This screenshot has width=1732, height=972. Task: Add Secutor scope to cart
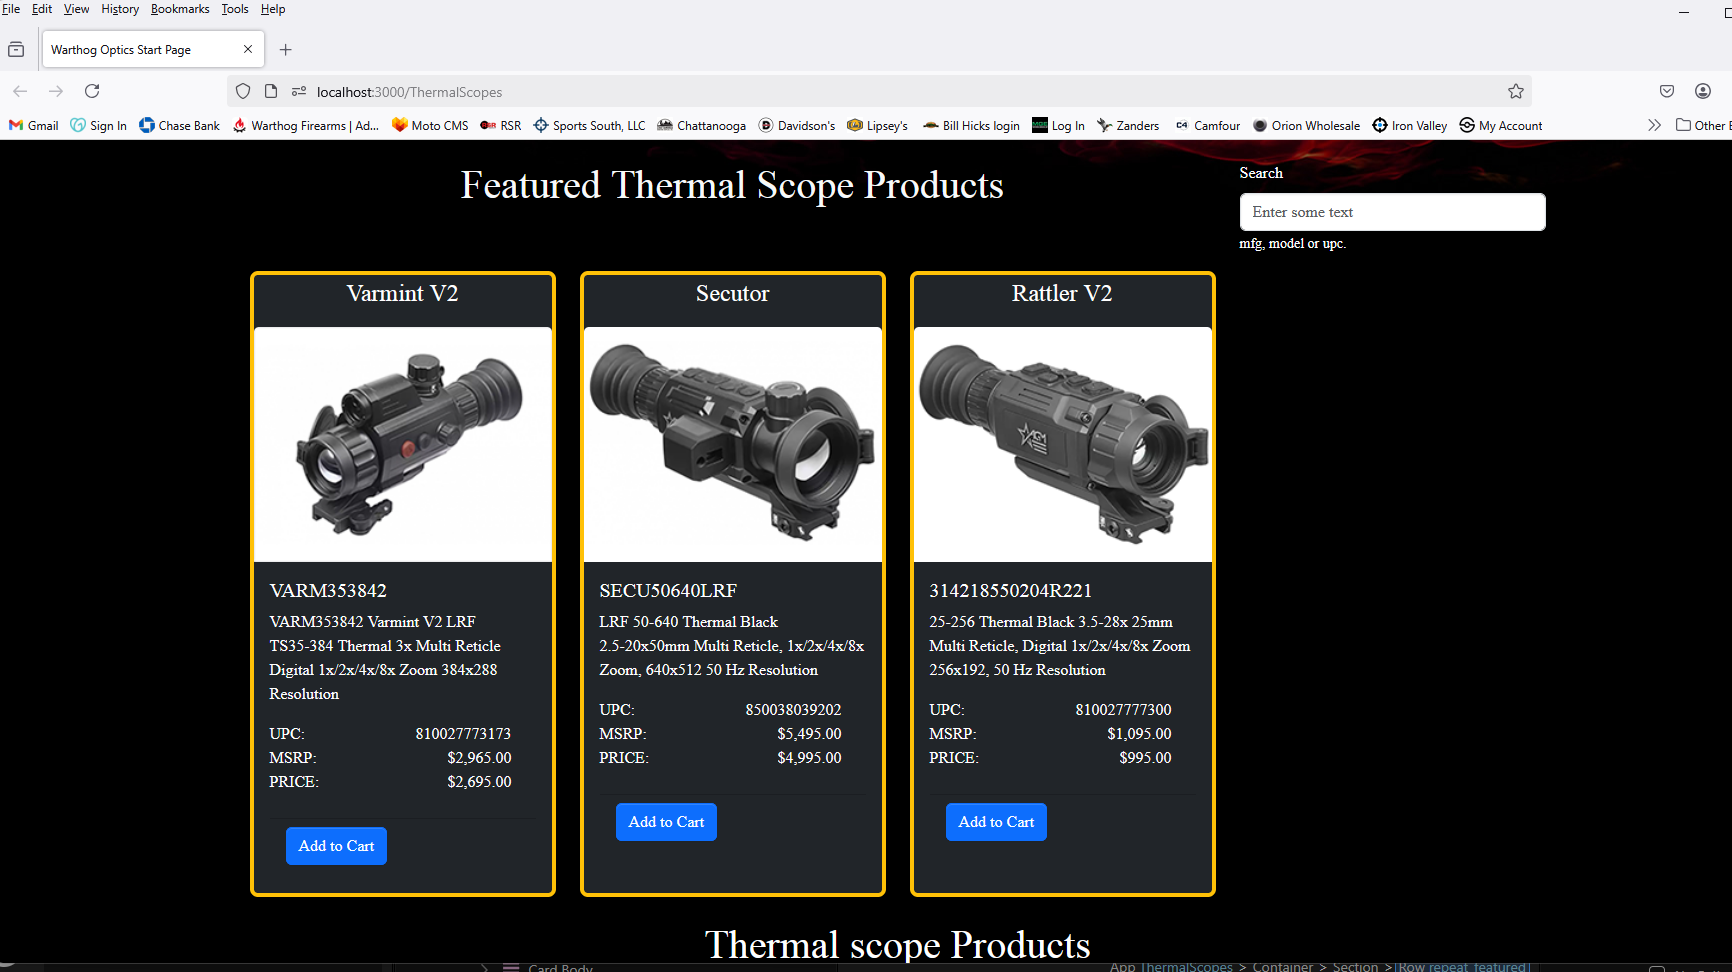666,822
